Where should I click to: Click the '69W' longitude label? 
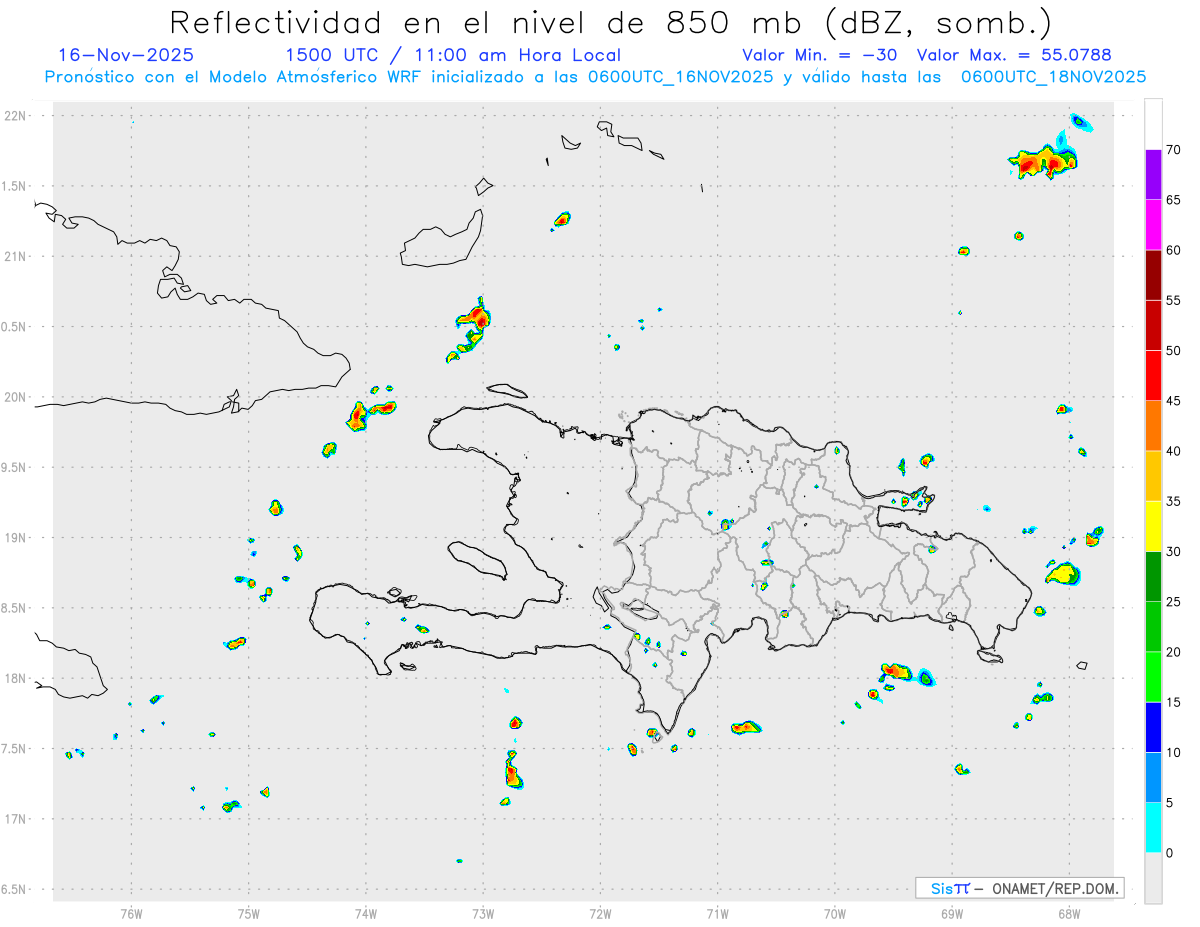(x=952, y=913)
